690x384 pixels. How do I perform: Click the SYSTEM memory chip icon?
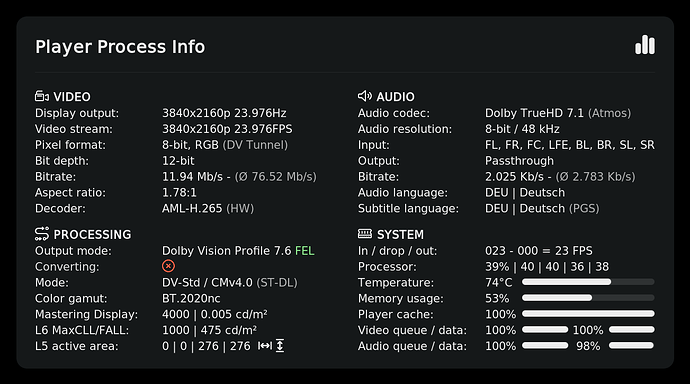pyautogui.click(x=365, y=234)
